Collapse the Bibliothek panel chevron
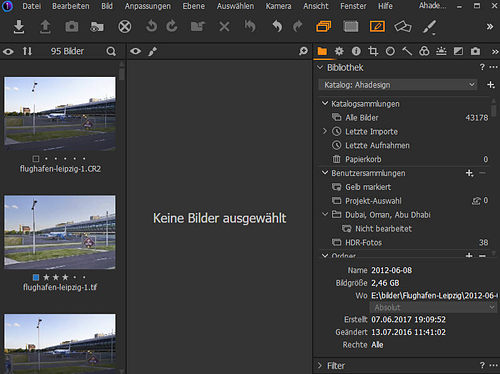The width and height of the screenshot is (500, 374). click(x=320, y=68)
